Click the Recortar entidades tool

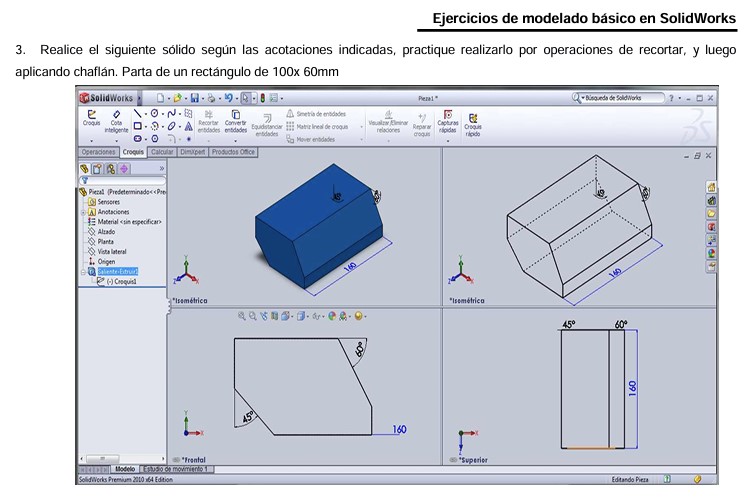tap(209, 121)
